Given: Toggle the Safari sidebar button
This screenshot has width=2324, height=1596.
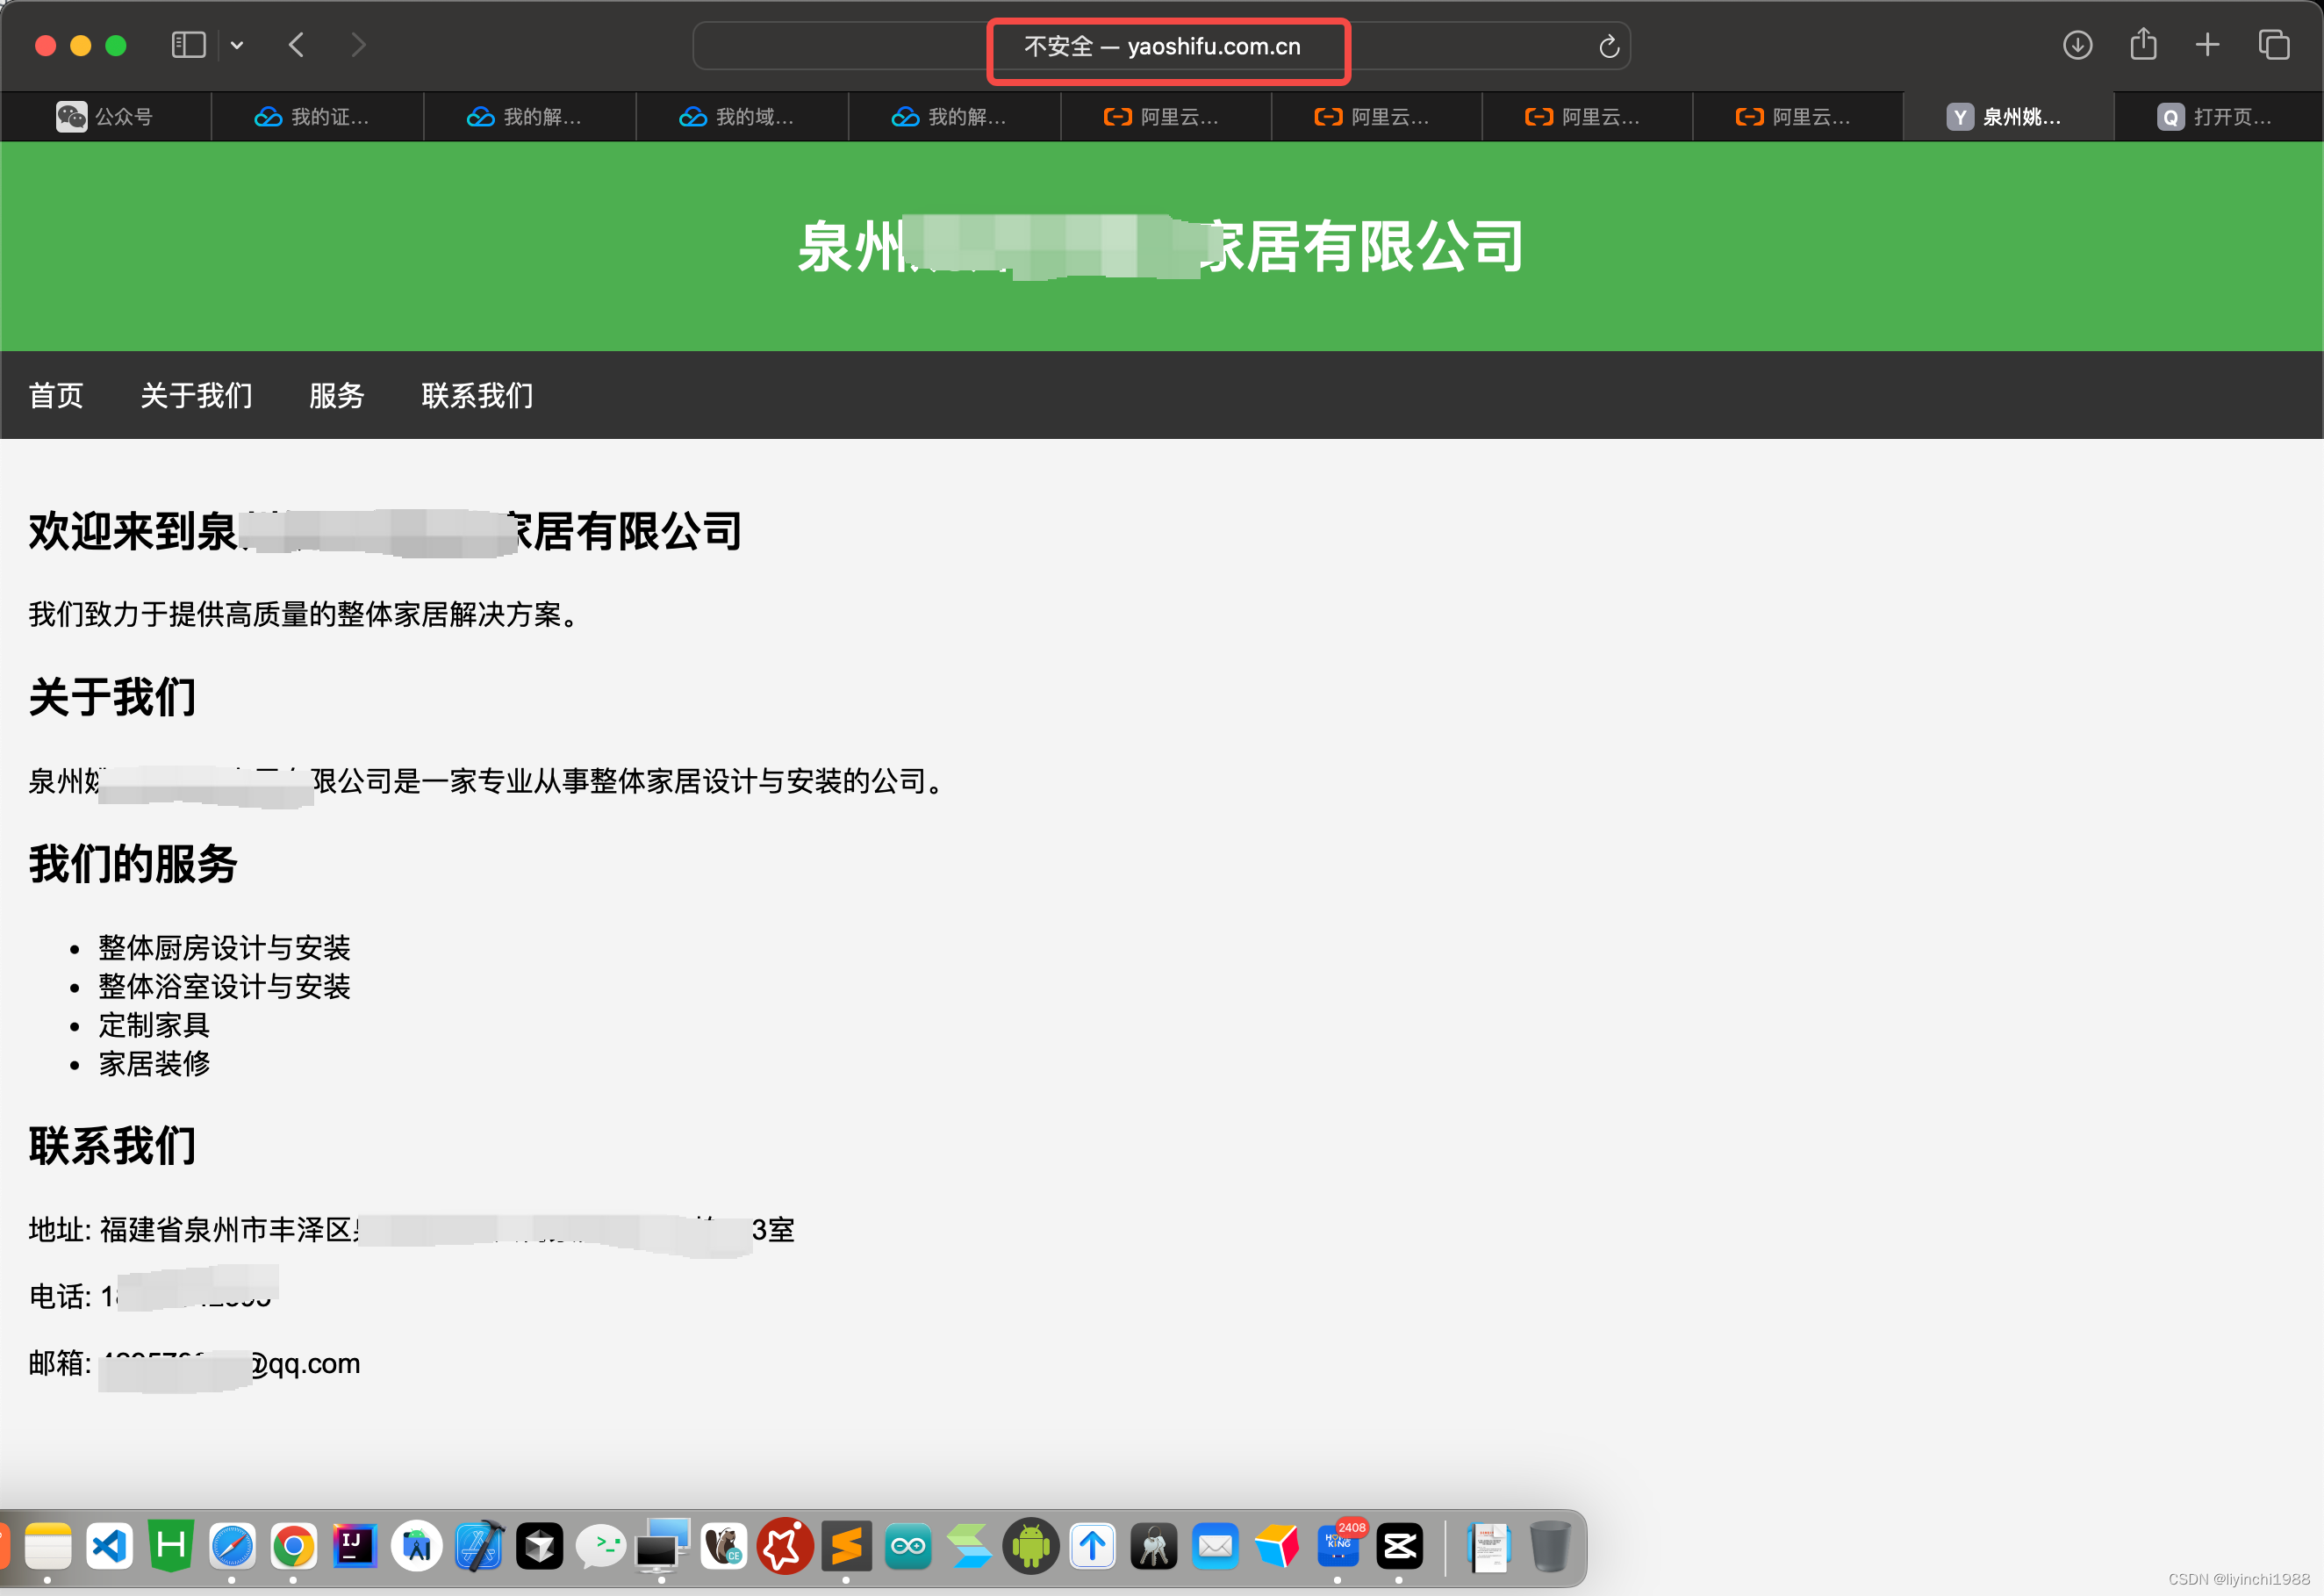Looking at the screenshot, I should (188, 45).
